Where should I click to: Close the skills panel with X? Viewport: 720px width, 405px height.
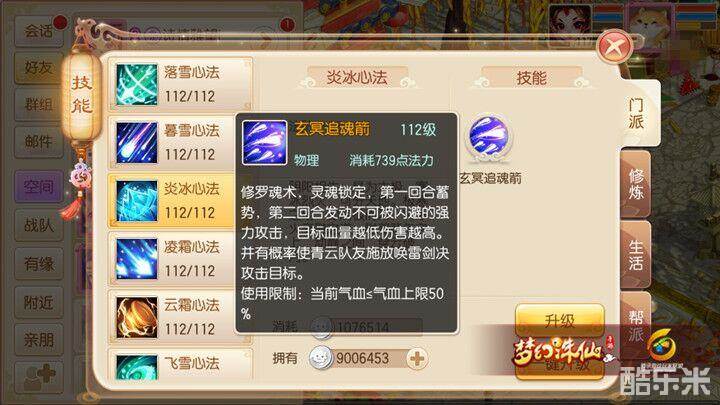[x=615, y=46]
